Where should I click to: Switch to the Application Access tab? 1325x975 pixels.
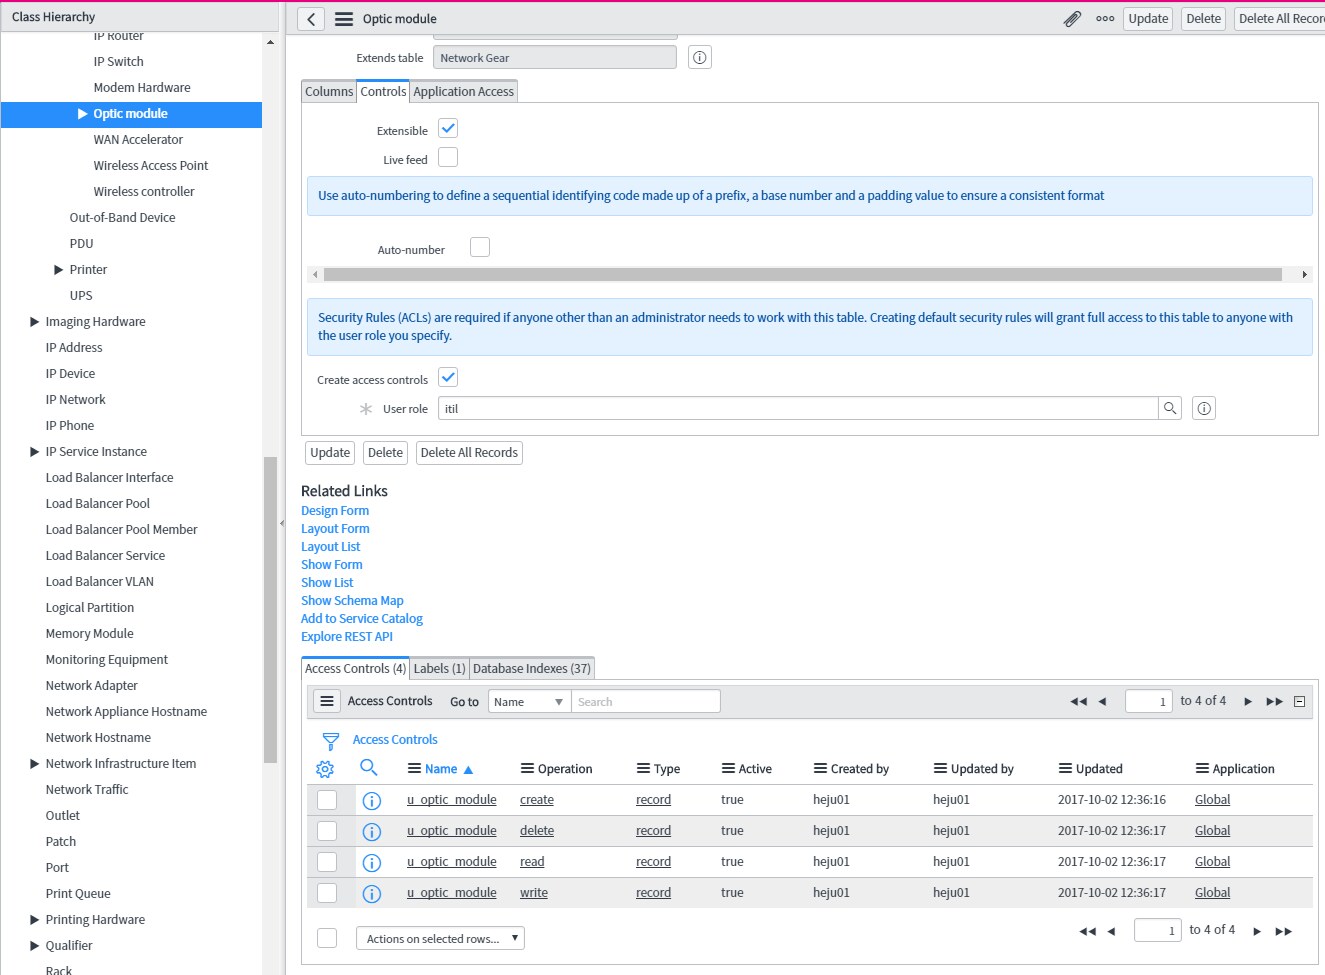[464, 91]
